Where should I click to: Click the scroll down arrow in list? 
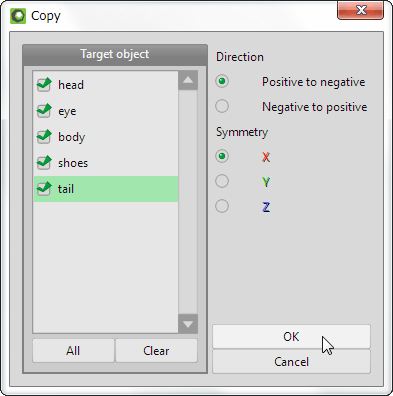tap(188, 324)
